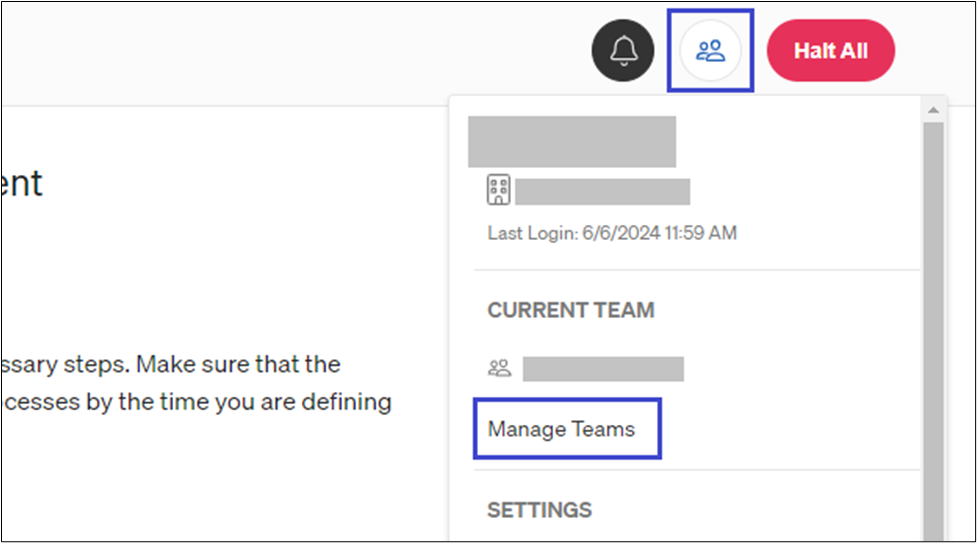Click the text line ending "you are defining"
Image resolution: width=977 pixels, height=543 pixels.
point(195,402)
